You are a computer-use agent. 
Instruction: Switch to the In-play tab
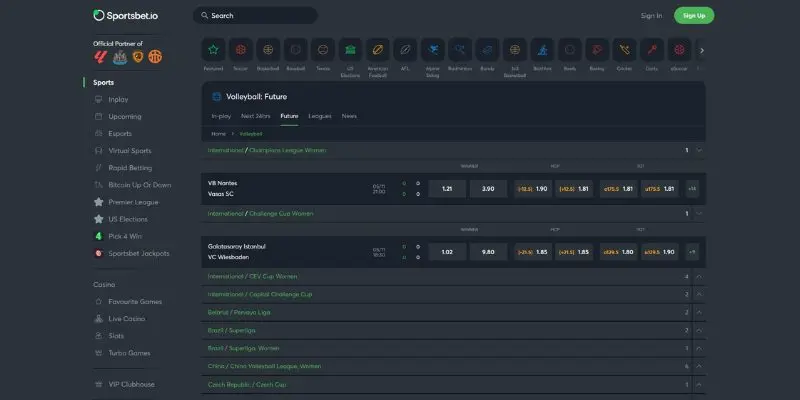point(221,116)
